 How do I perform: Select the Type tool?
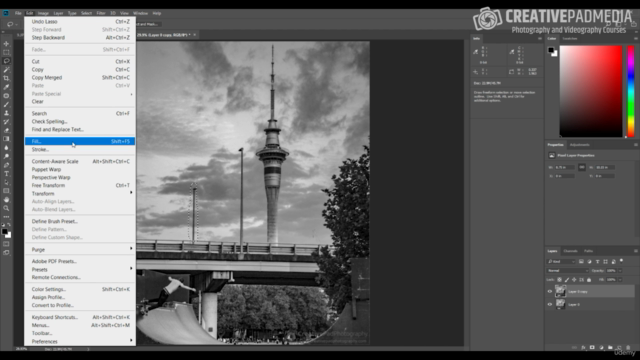click(x=6, y=174)
